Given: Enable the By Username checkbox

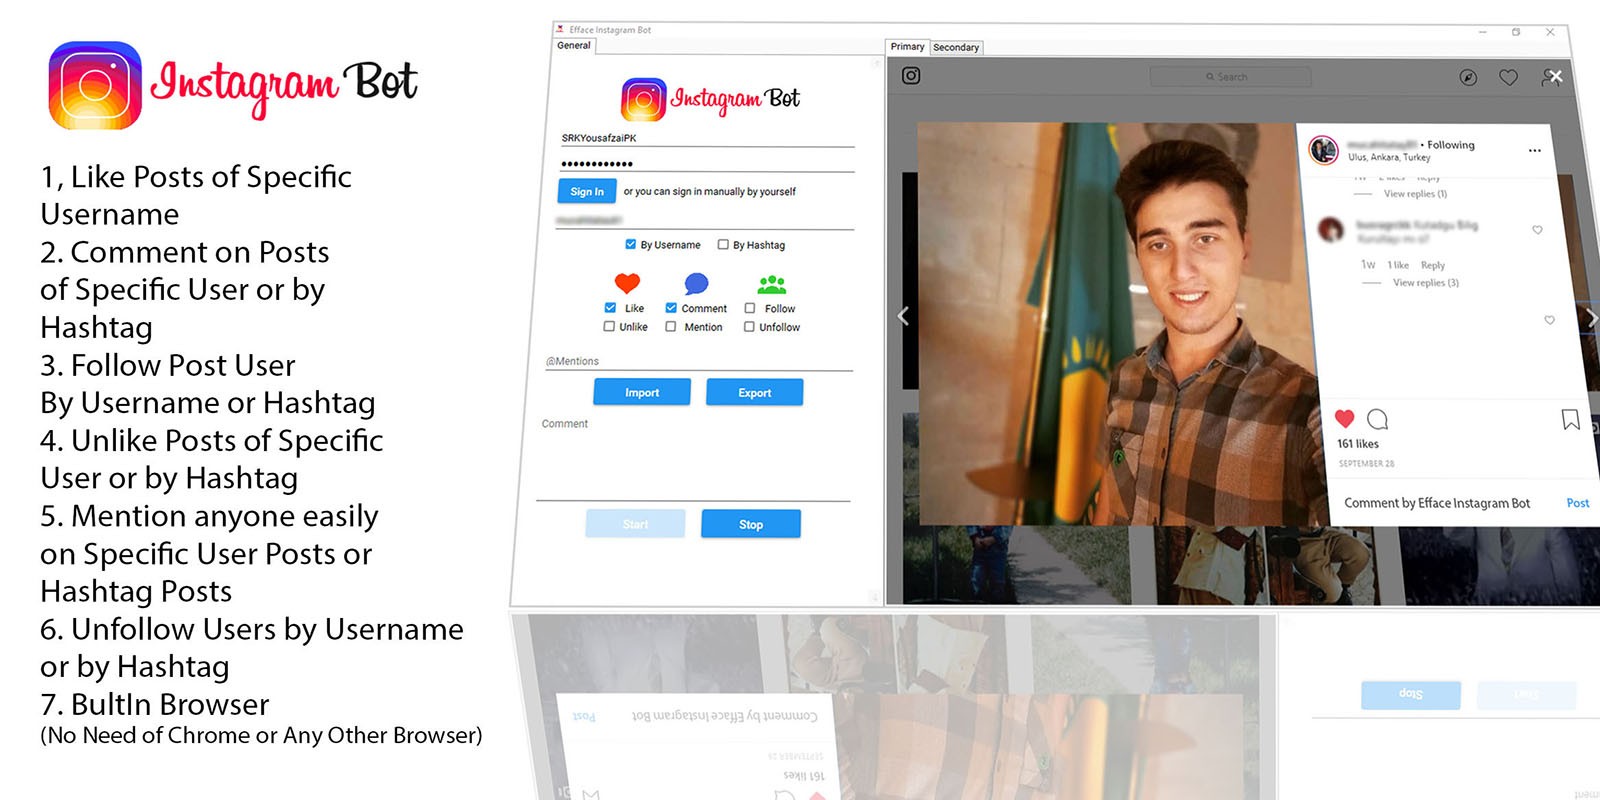Looking at the screenshot, I should (630, 244).
